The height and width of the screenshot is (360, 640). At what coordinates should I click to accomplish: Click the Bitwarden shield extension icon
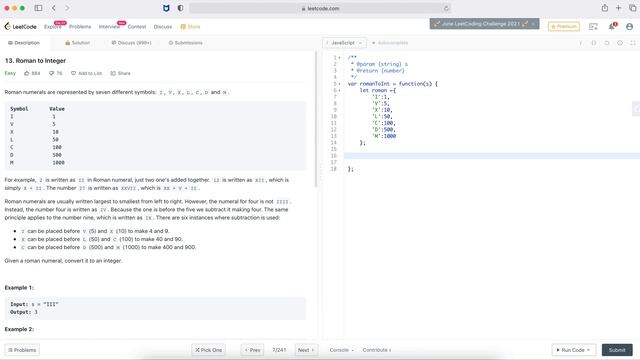point(166,8)
